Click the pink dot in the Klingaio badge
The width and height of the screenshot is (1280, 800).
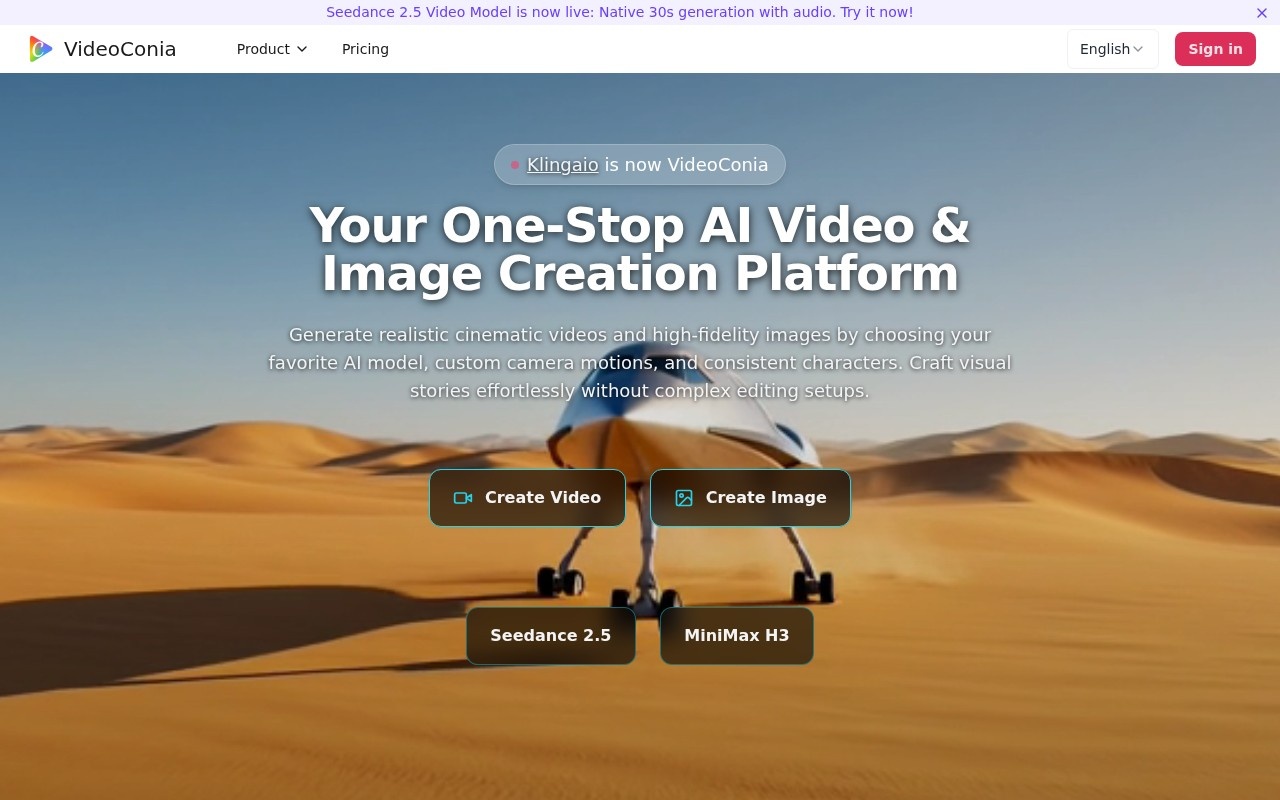point(515,165)
